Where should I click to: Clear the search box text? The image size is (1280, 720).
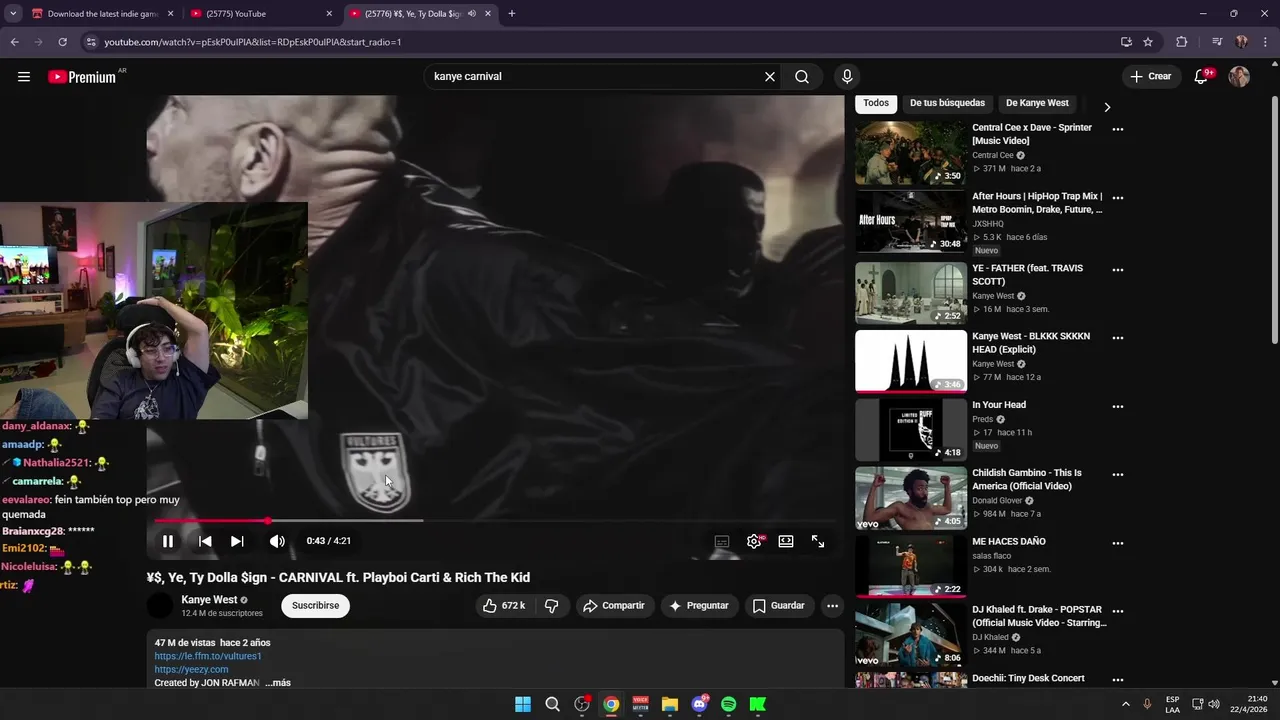770,77
